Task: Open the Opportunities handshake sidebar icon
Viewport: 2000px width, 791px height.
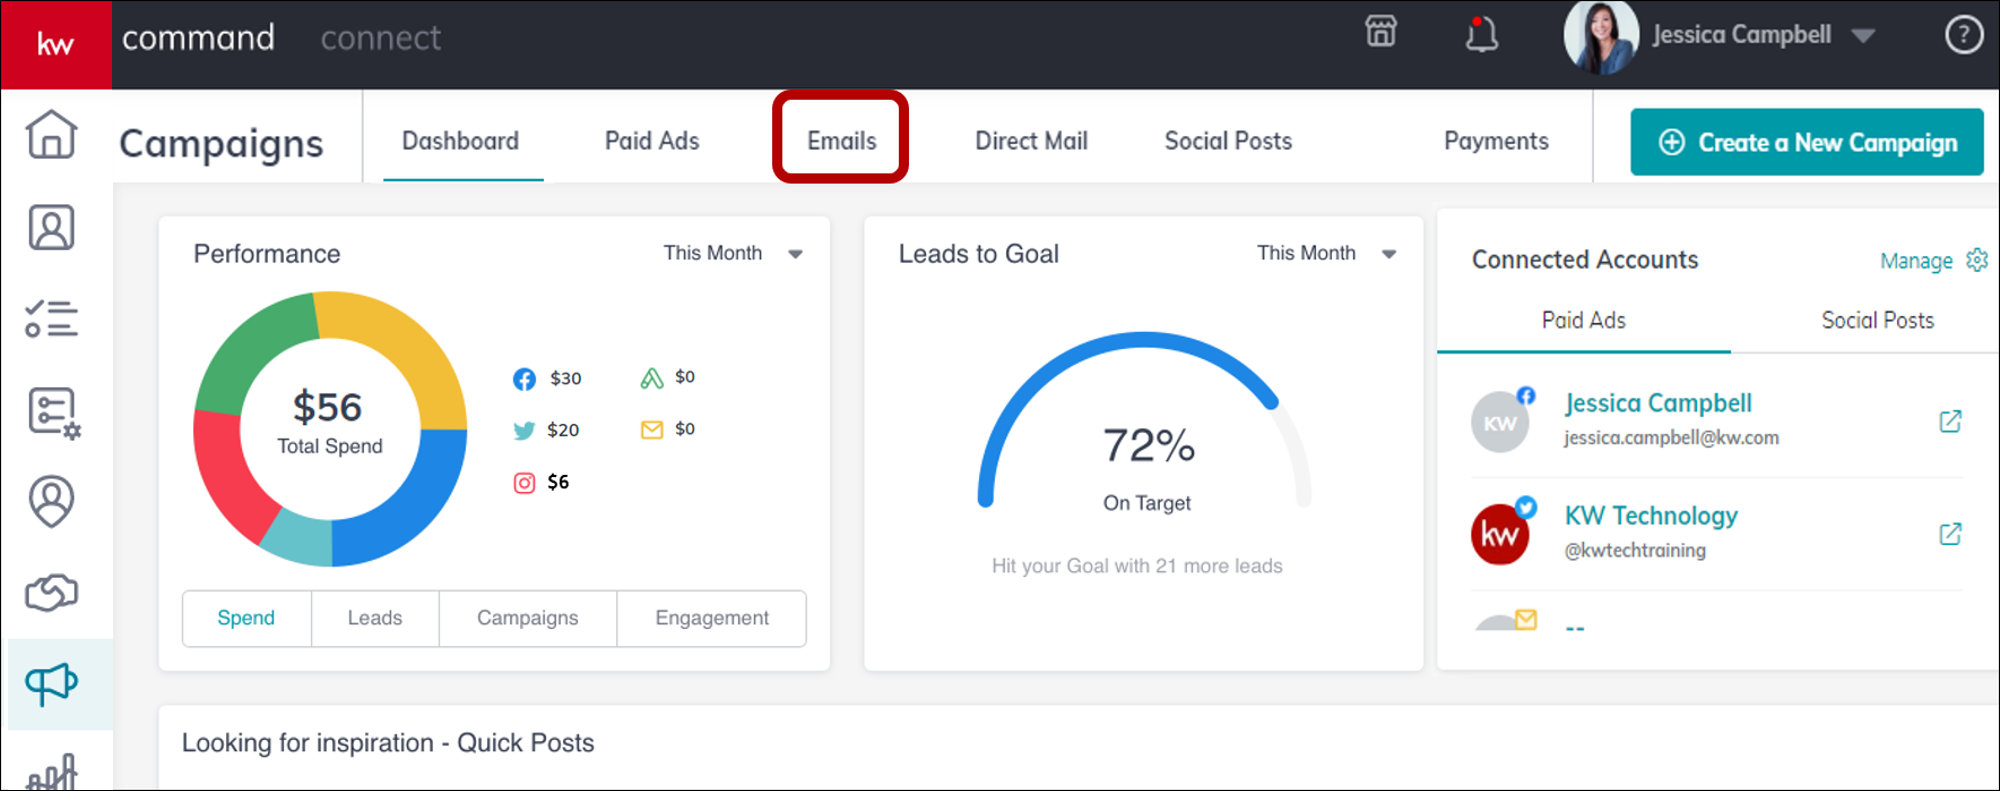Action: click(52, 592)
